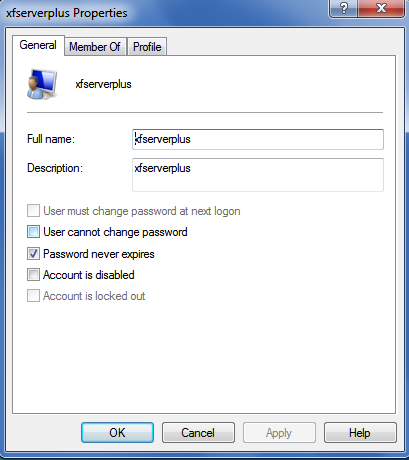The height and width of the screenshot is (460, 409).
Task: Open Help using the Help button
Action: point(360,433)
